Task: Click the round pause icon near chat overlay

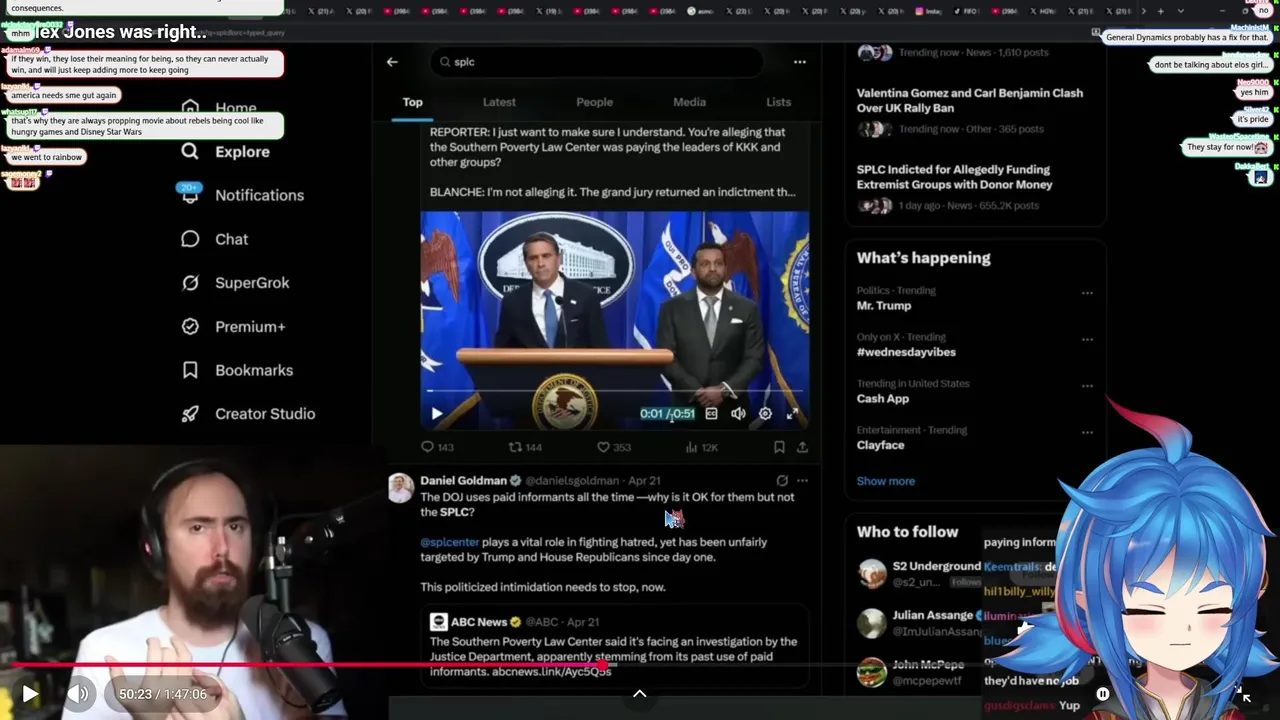Action: pos(1103,694)
